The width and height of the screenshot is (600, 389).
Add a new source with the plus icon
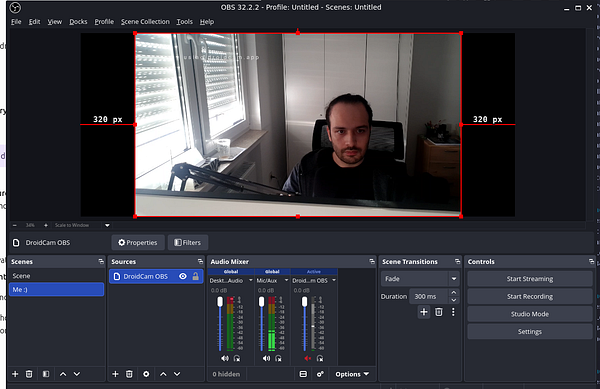click(x=115, y=374)
